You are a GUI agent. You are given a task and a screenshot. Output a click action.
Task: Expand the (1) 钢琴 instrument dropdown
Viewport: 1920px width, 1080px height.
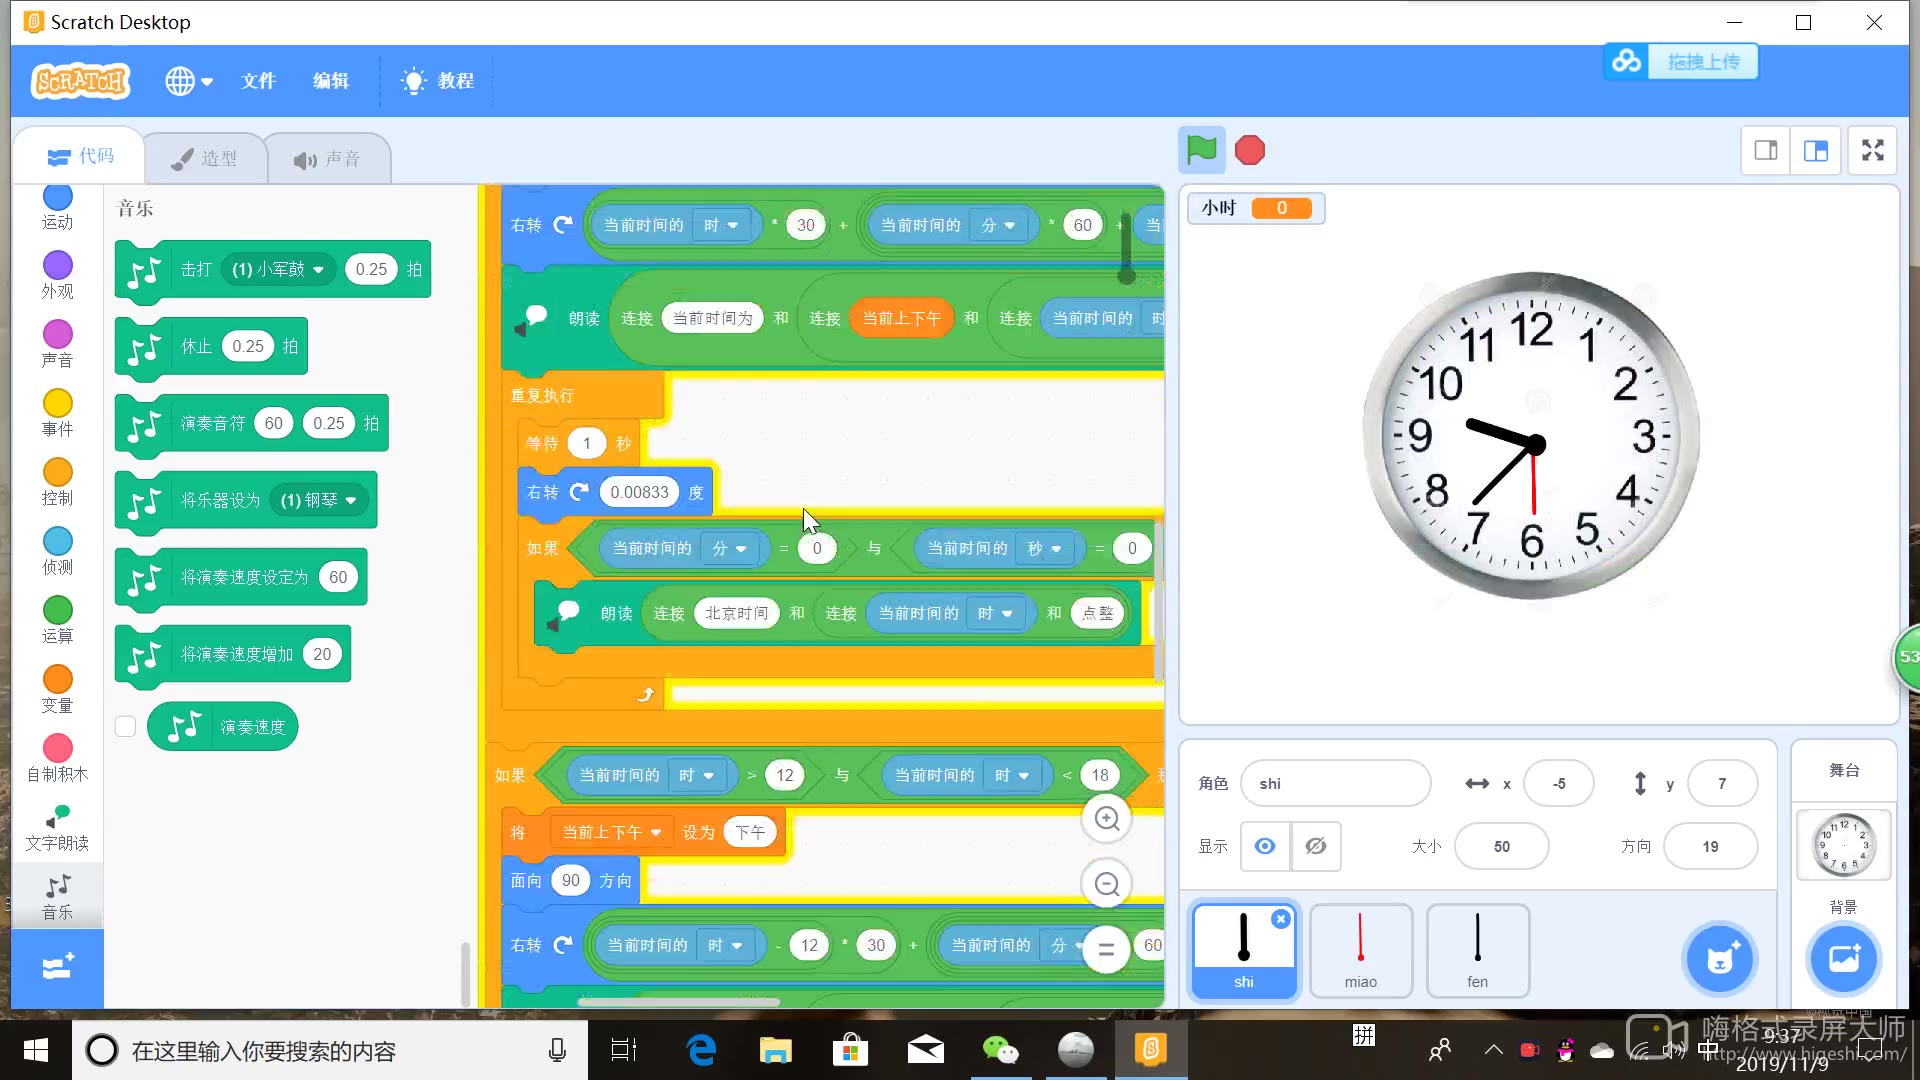click(x=351, y=500)
